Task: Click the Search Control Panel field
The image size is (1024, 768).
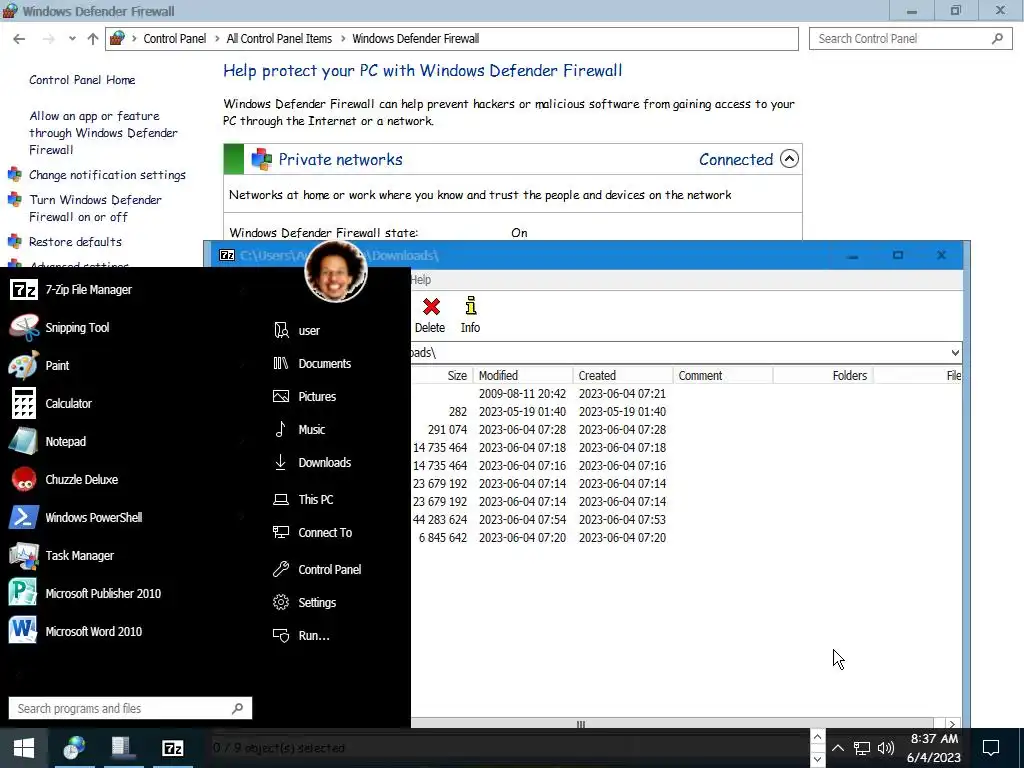Action: (x=910, y=39)
